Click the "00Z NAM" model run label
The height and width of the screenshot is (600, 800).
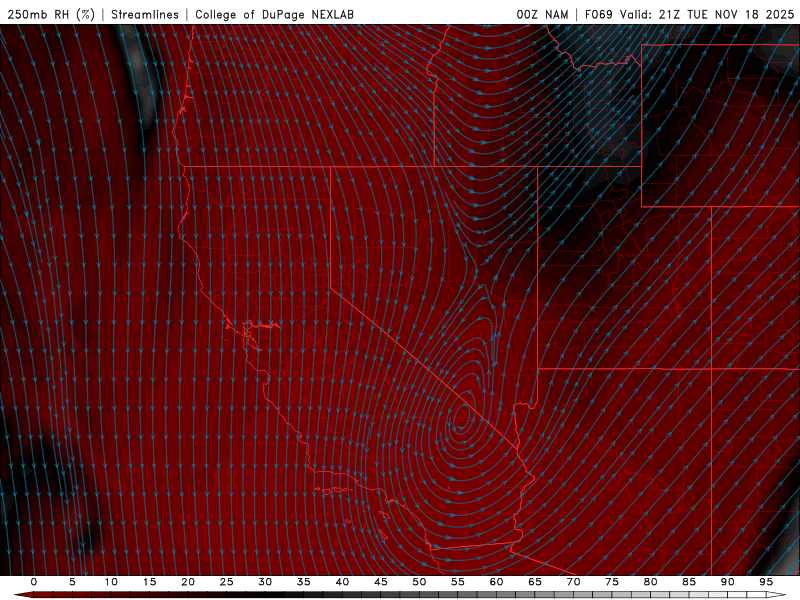(x=542, y=14)
